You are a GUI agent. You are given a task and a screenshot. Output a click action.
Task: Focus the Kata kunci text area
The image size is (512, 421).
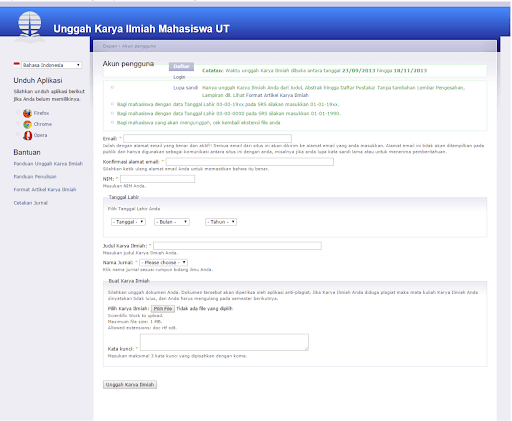coord(224,342)
